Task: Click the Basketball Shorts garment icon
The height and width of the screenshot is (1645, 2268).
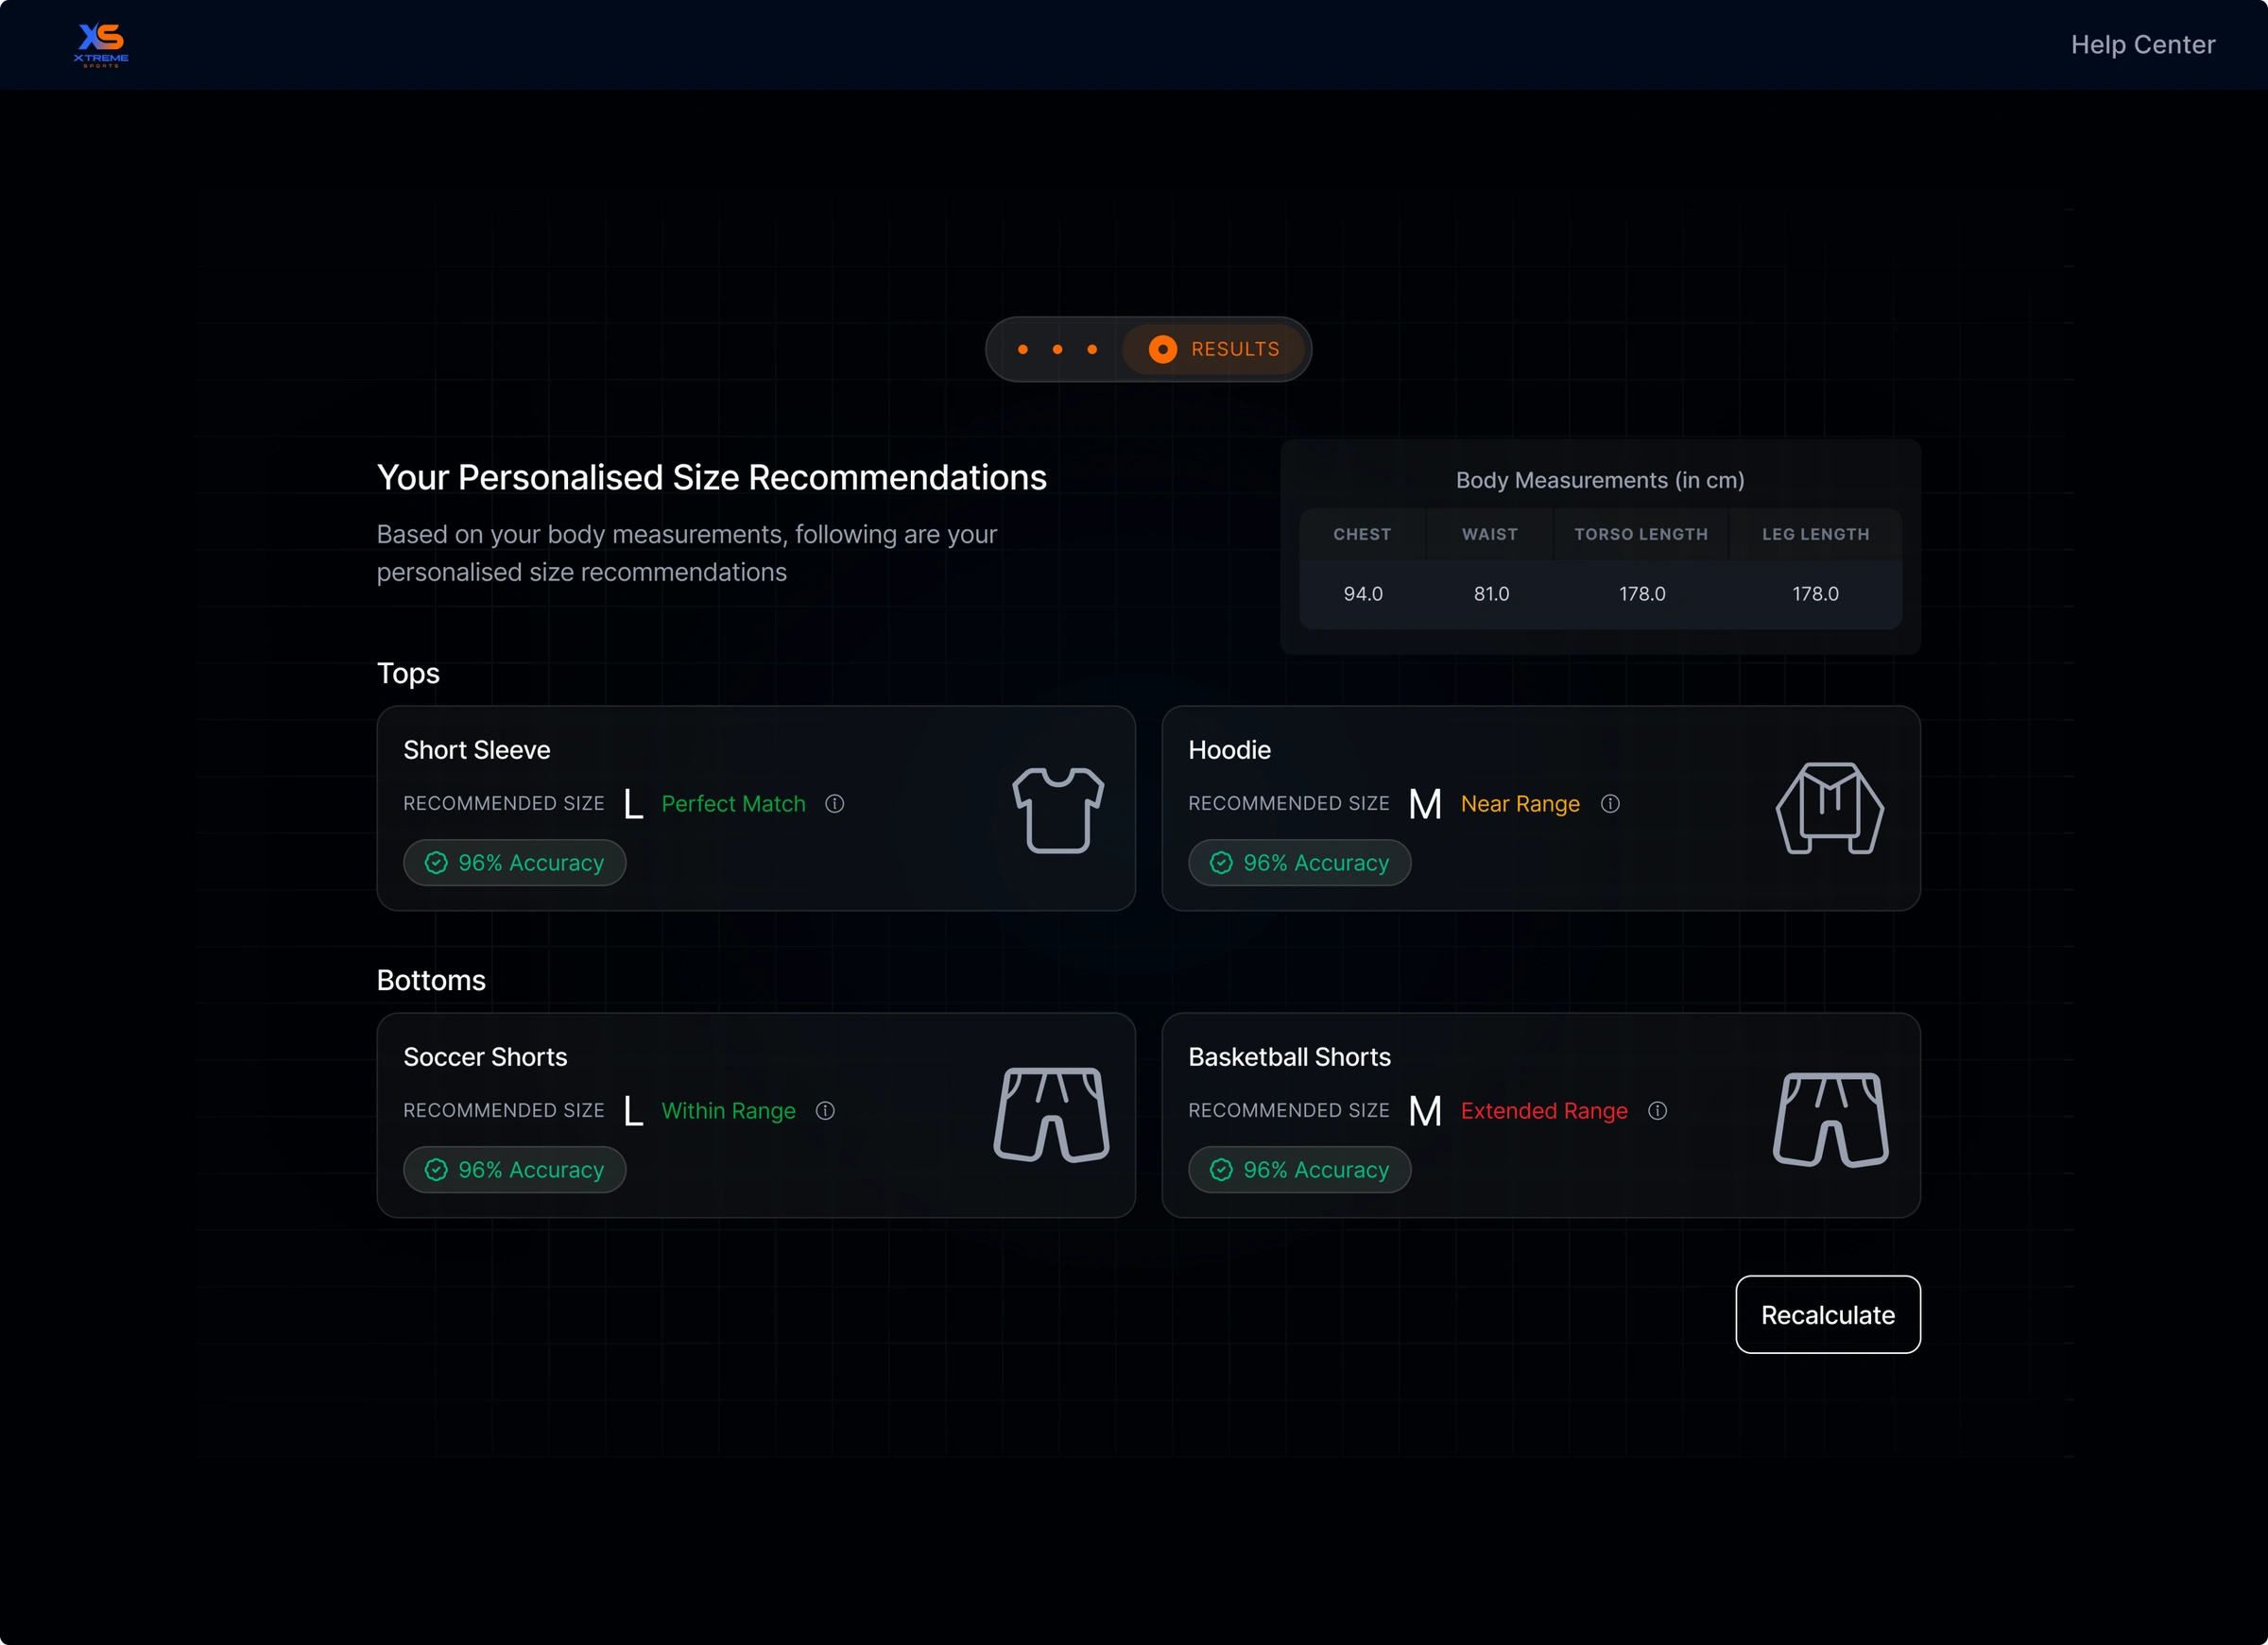Action: point(1830,1119)
